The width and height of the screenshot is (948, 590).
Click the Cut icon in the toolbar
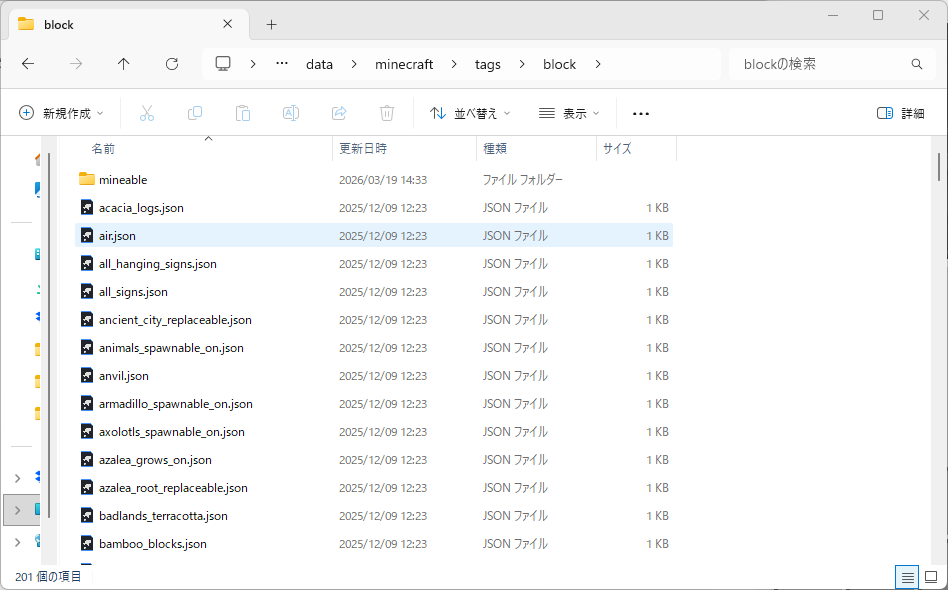(147, 112)
